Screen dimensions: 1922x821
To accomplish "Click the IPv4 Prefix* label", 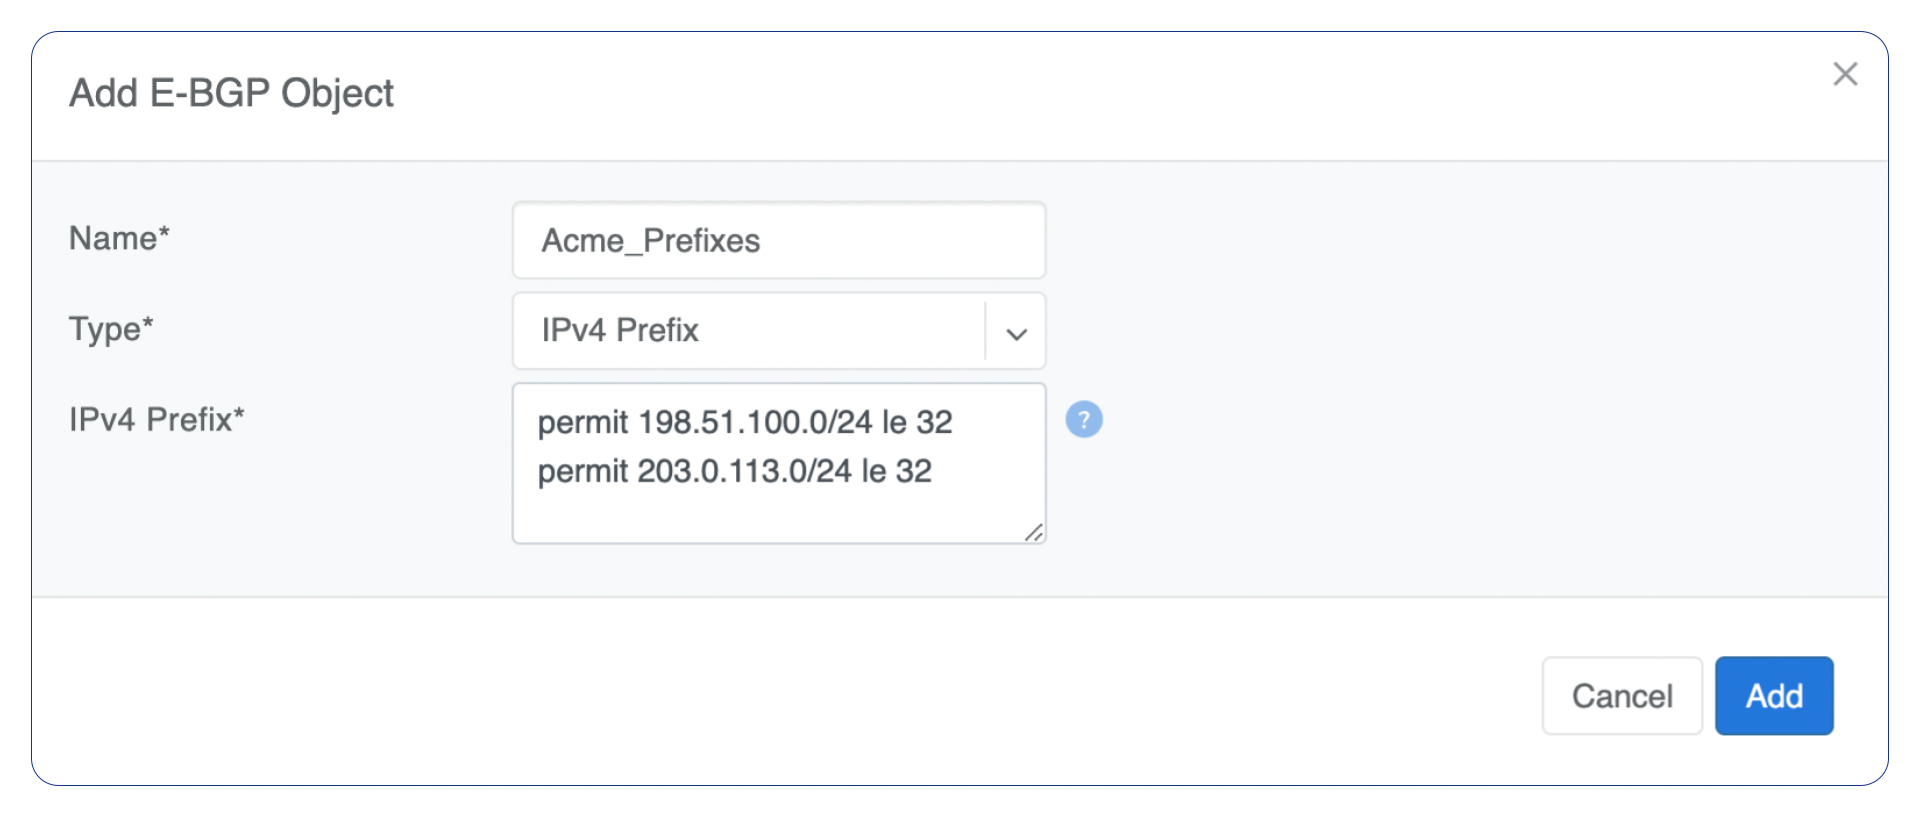I will tap(156, 420).
